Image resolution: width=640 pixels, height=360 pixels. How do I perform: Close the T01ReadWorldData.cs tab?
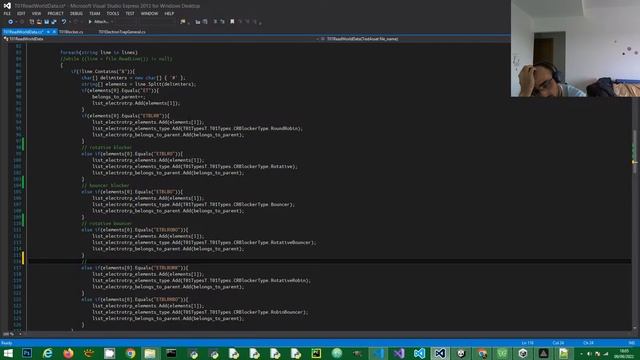pyautogui.click(x=54, y=32)
